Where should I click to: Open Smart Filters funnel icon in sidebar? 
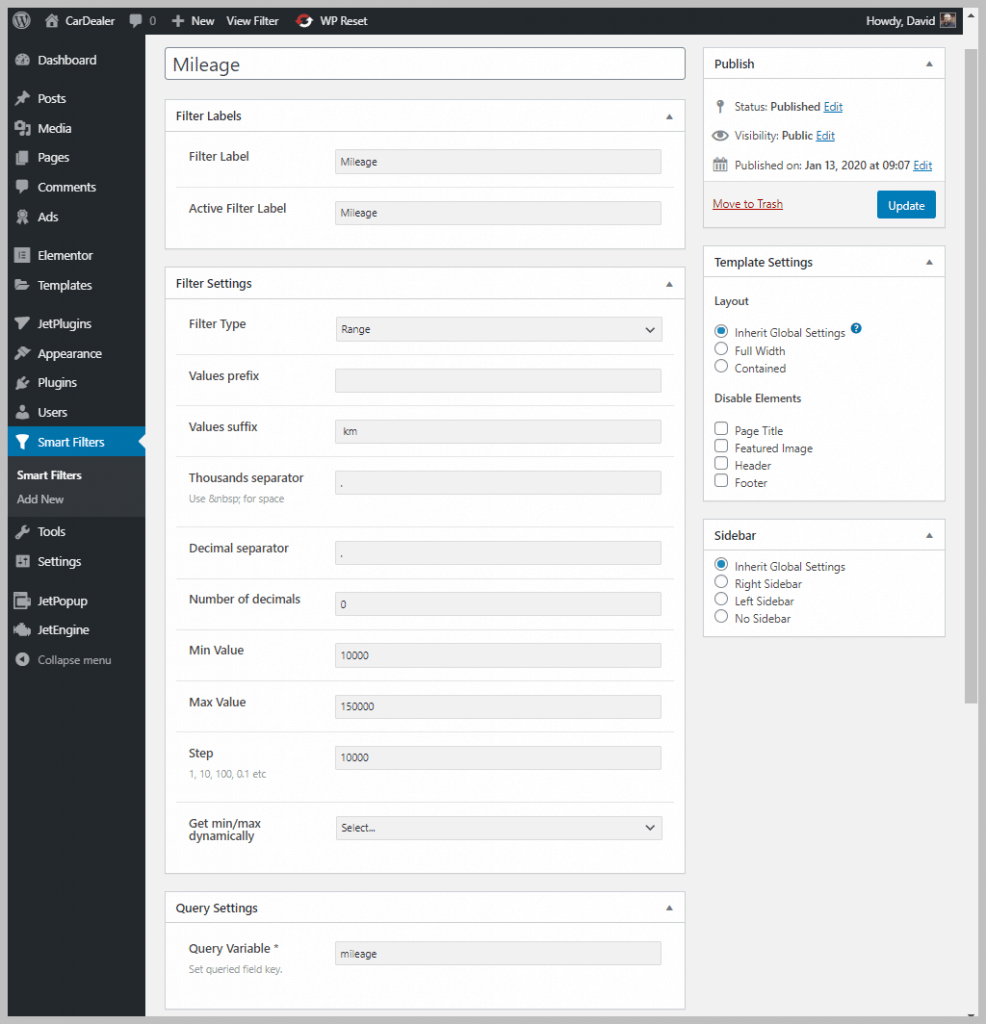22,442
